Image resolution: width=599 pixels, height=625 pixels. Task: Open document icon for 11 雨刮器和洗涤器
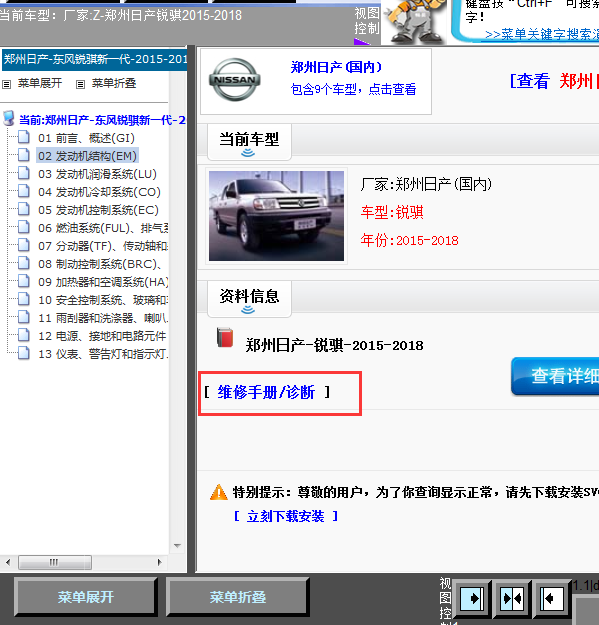pyautogui.click(x=24, y=317)
